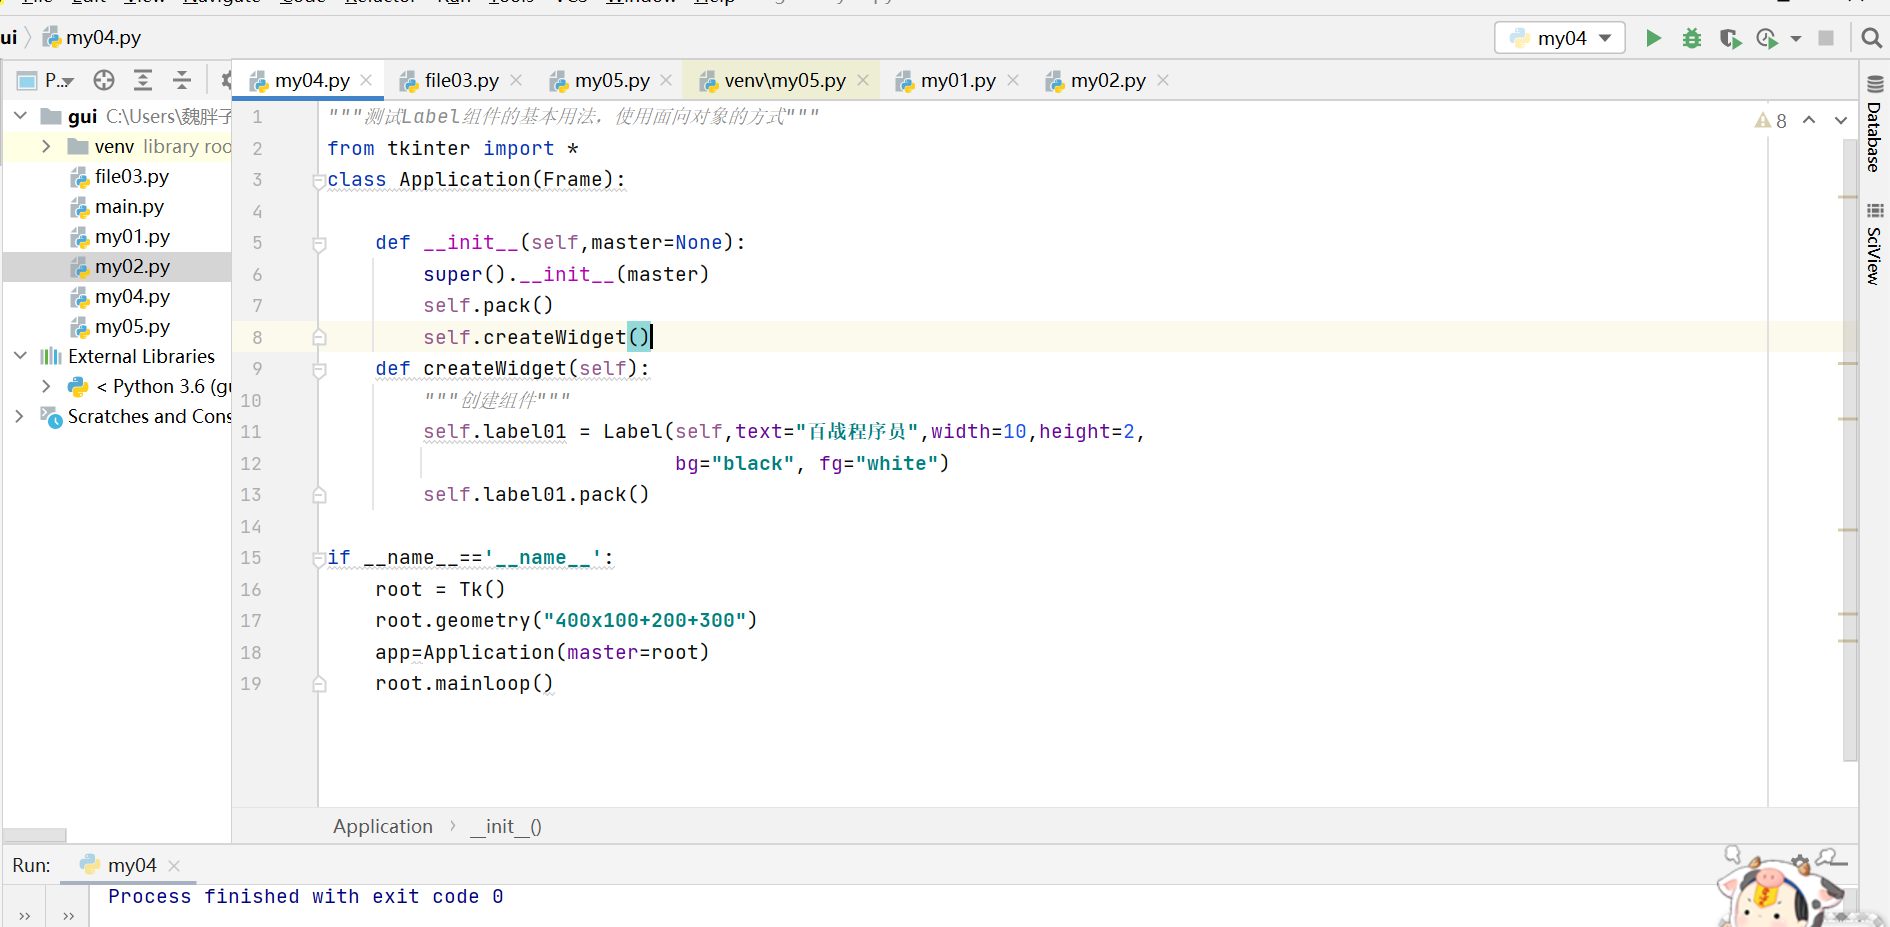Open the Project view selector dropdown
Viewport: 1890px width, 927px height.
[47, 80]
